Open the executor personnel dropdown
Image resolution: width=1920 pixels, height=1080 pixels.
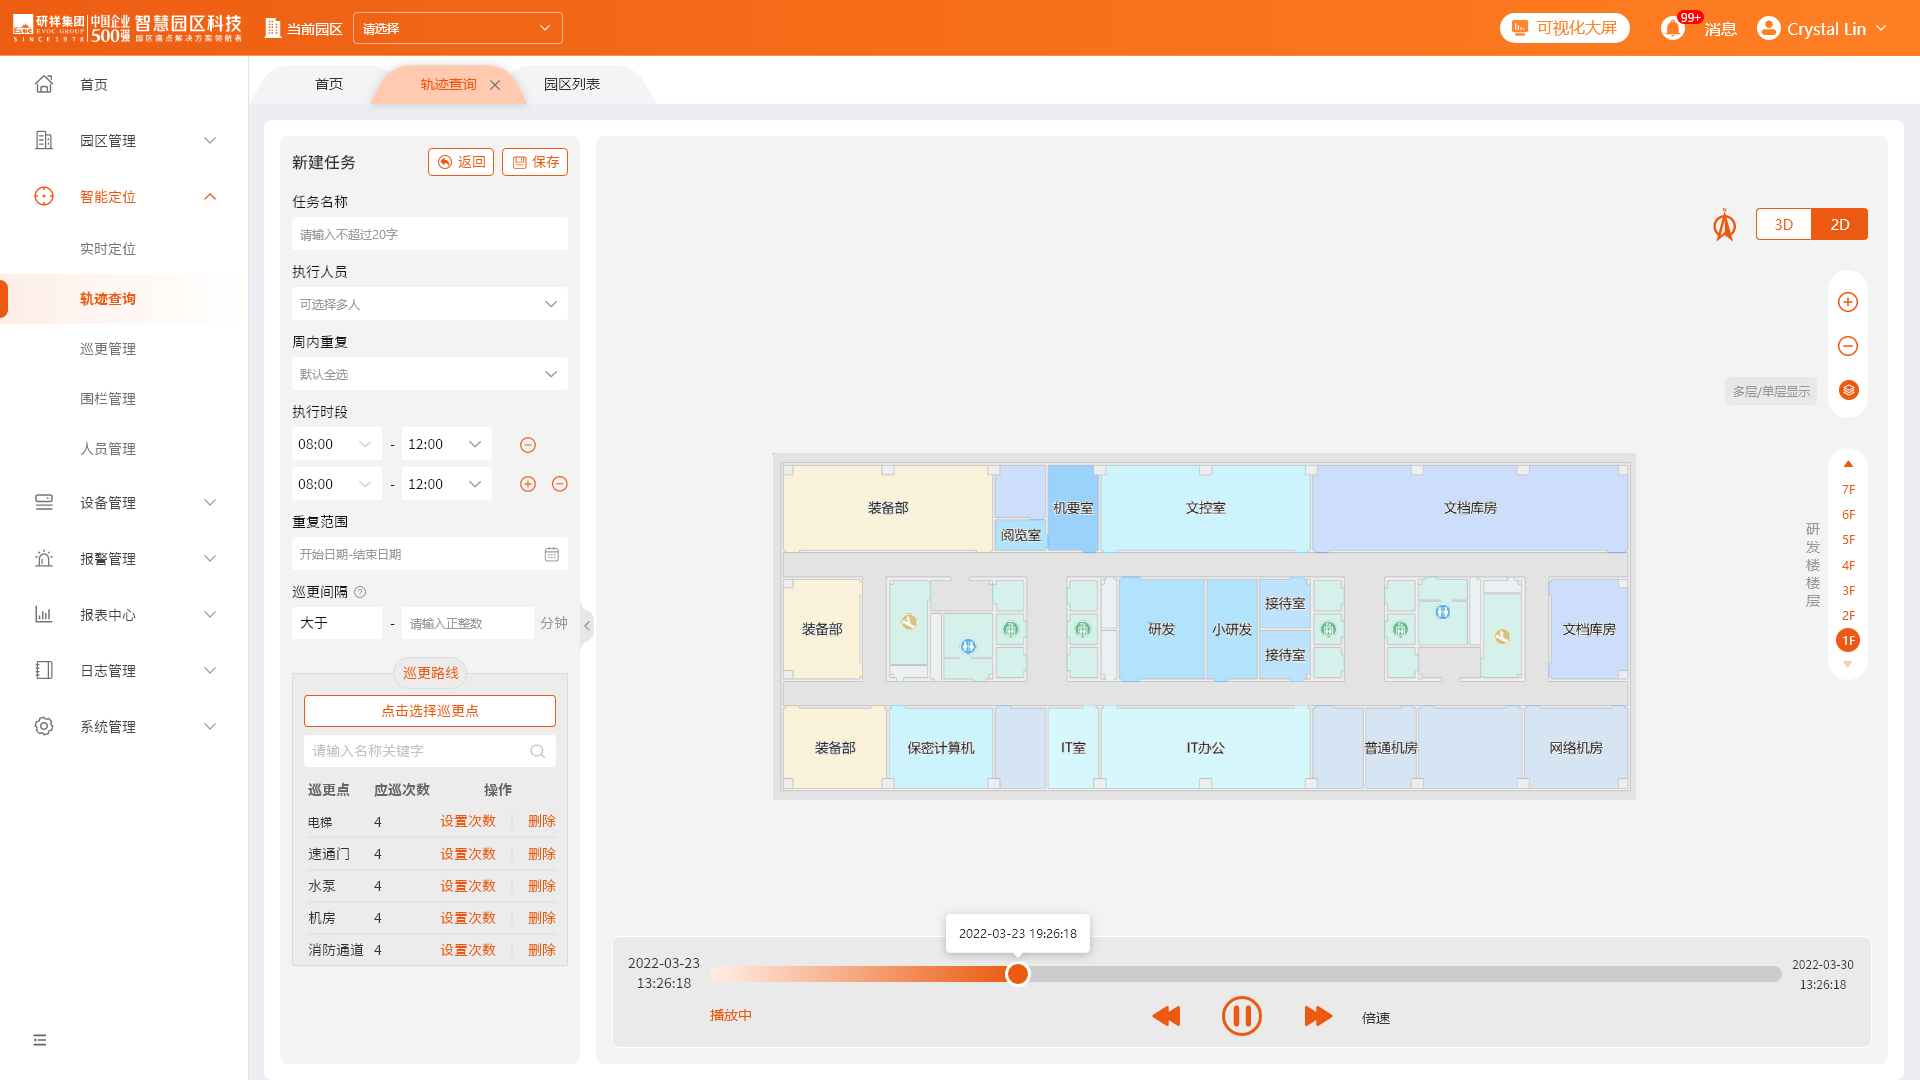tap(429, 304)
